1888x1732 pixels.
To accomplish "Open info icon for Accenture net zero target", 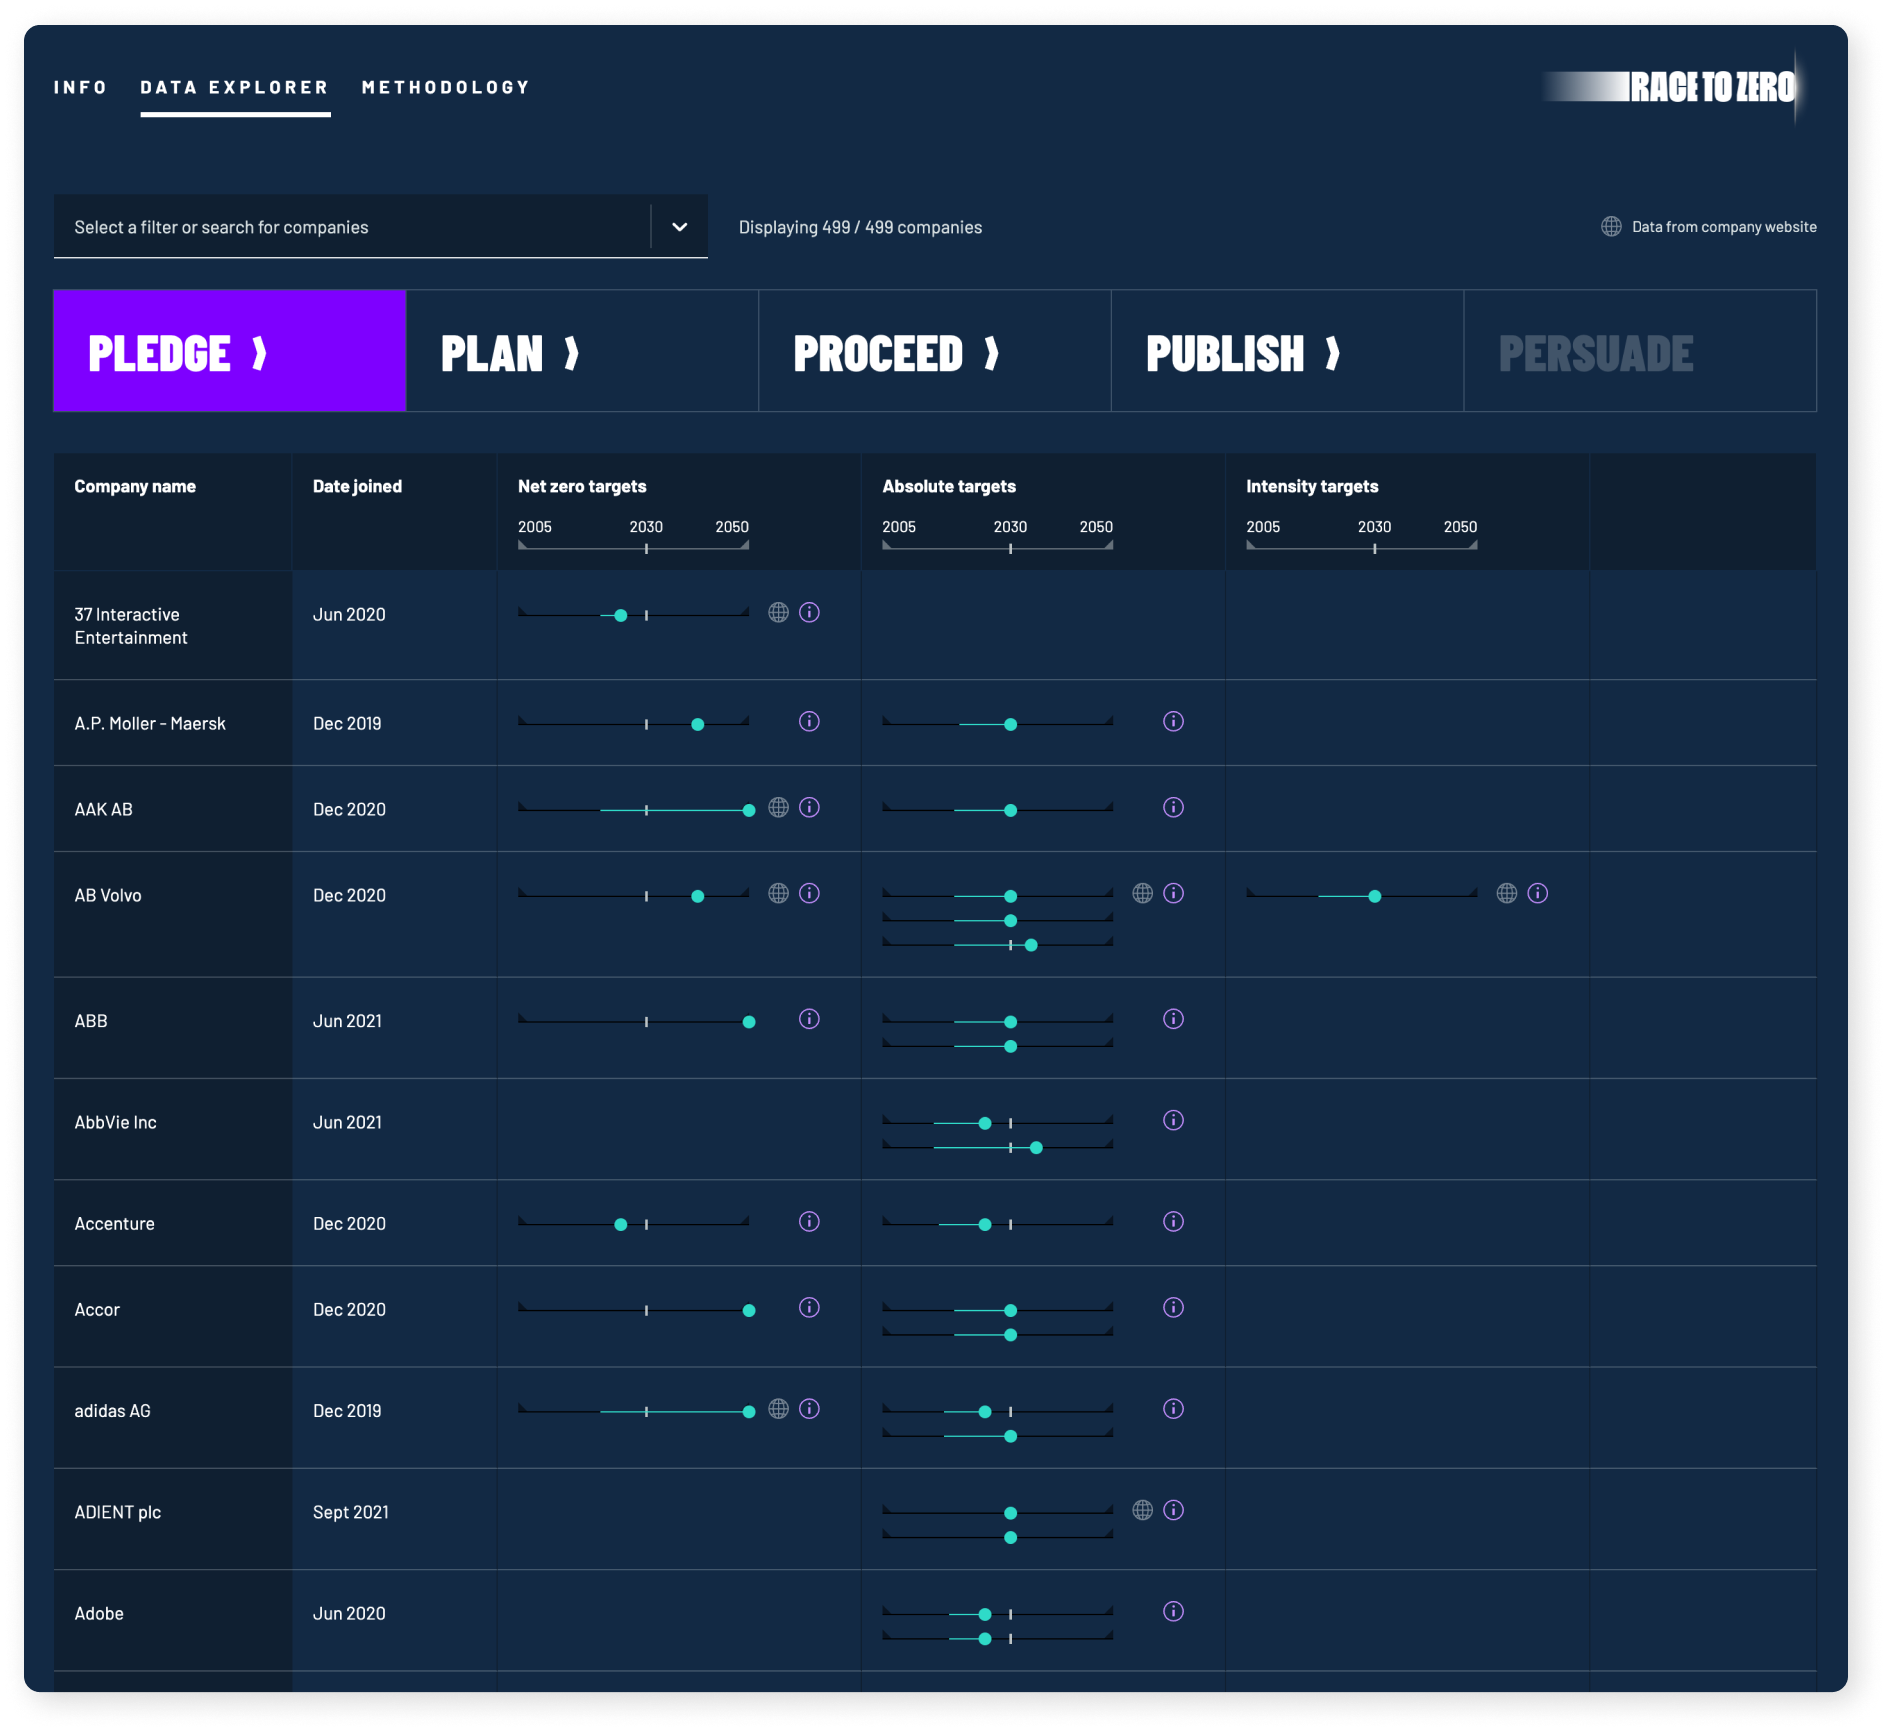I will click(x=809, y=1222).
